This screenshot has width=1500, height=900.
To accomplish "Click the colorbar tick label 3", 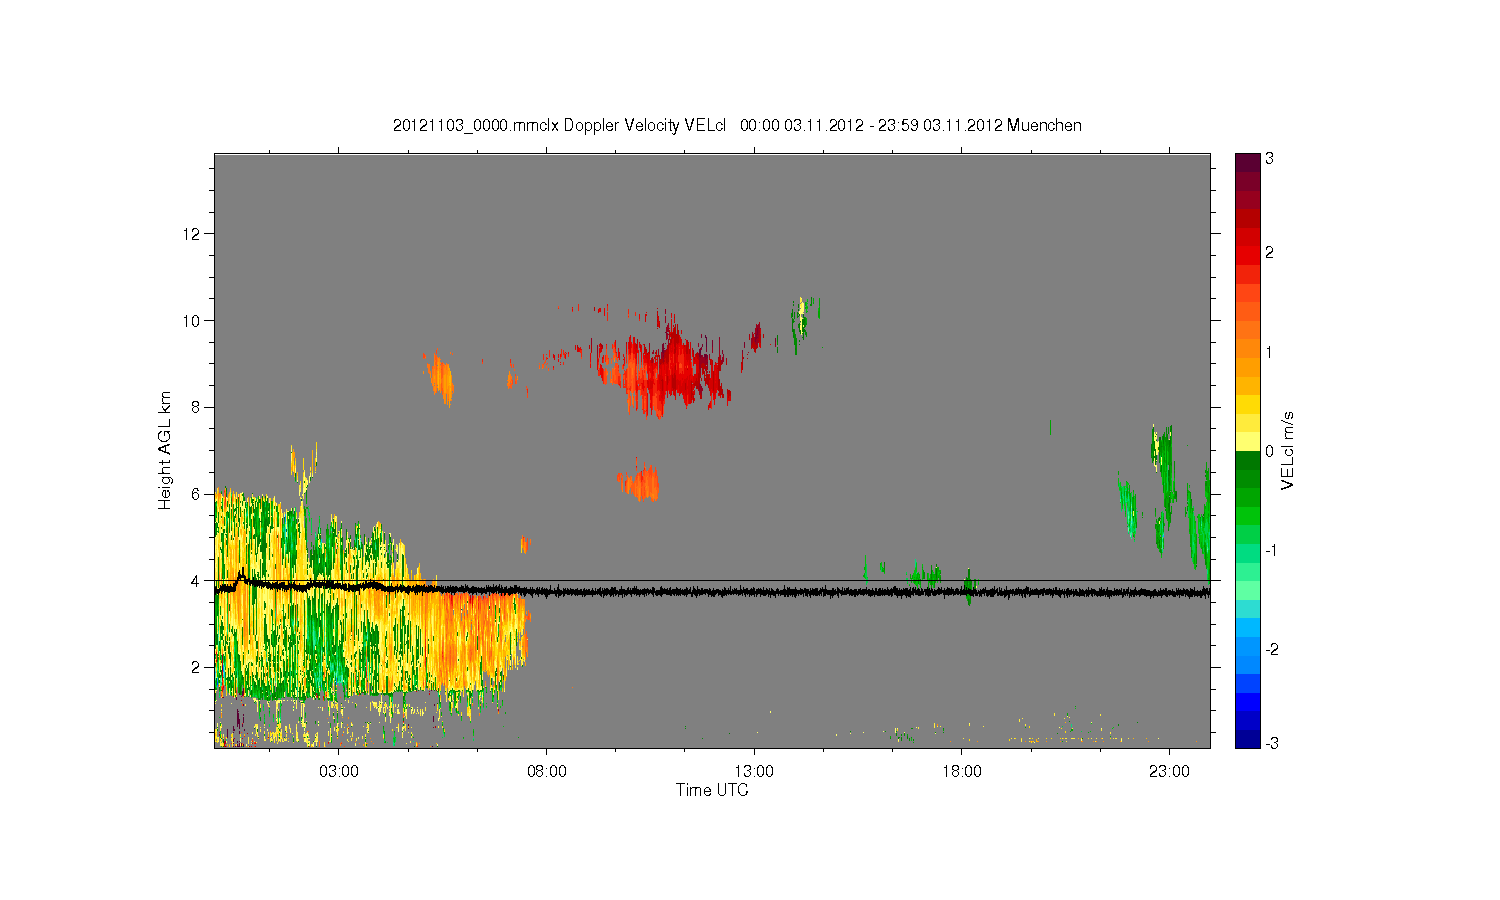I will tap(1269, 159).
